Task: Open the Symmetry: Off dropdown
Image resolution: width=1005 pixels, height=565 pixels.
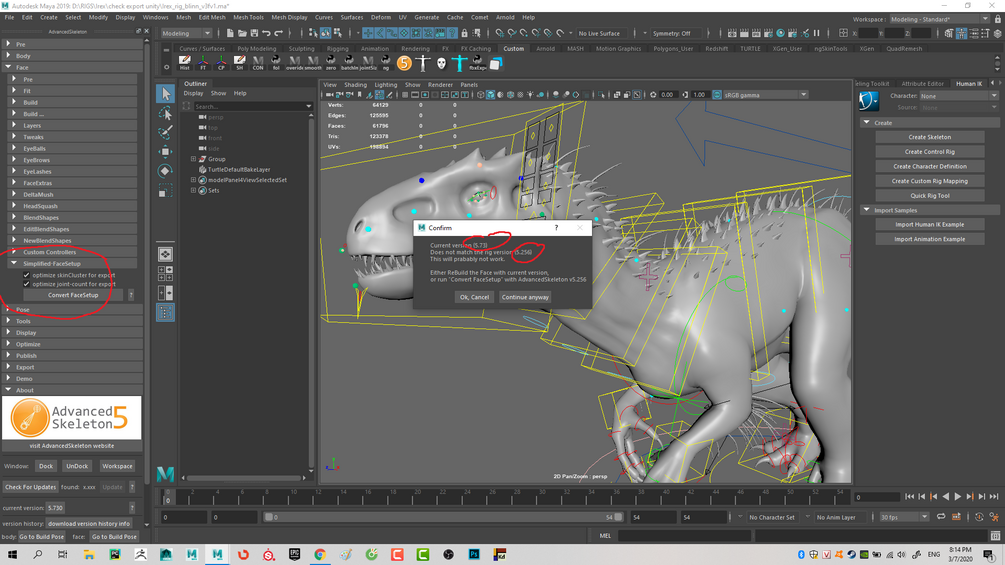Action: coord(677,33)
